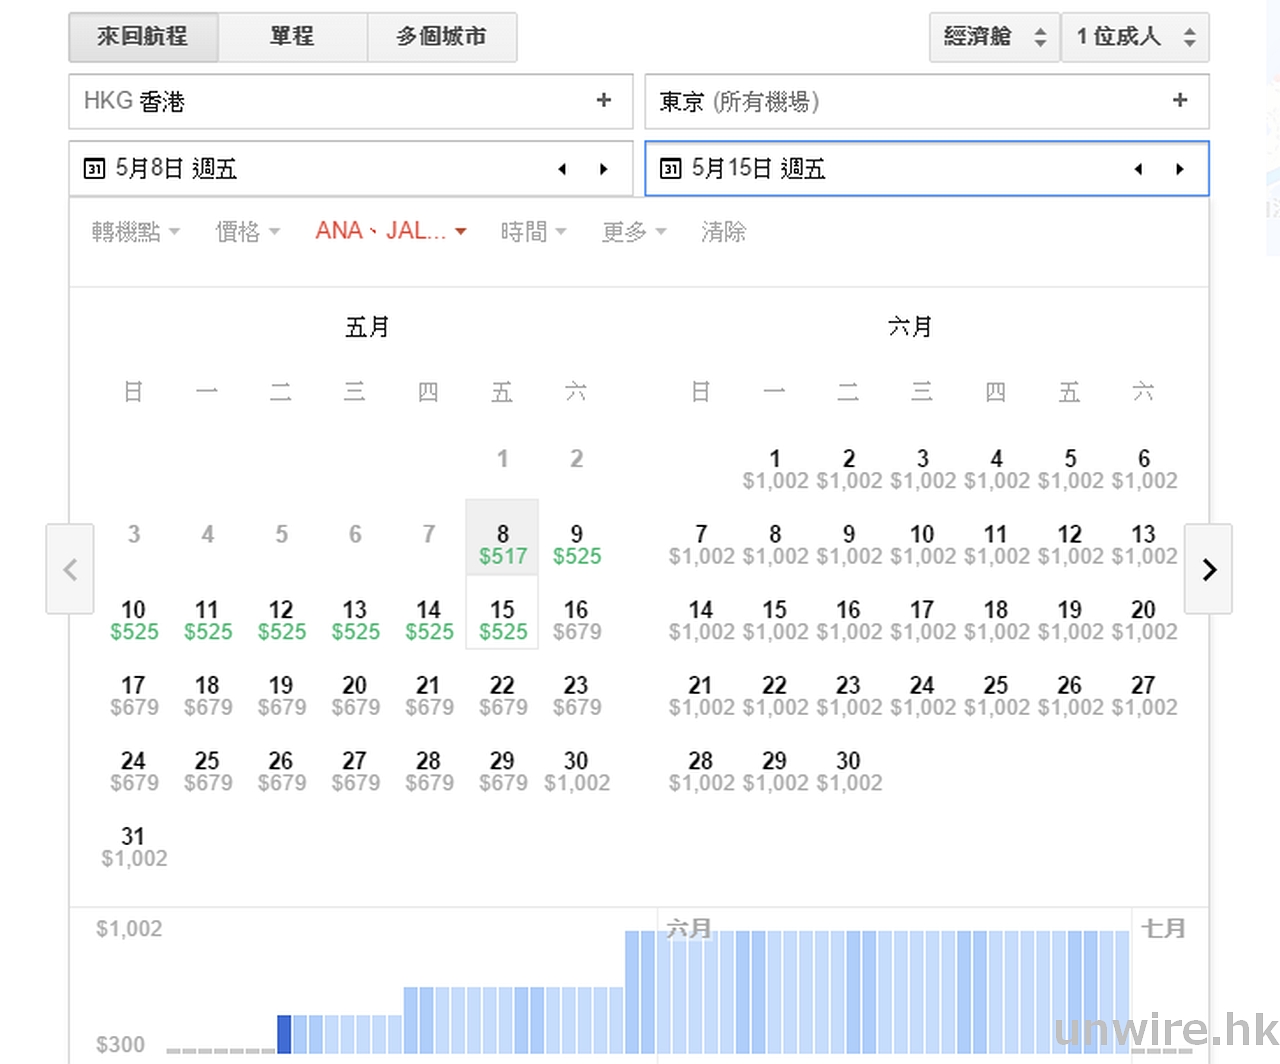Screen dimensions: 1280x1064
Task: Go to previous month with left chevron
Action: (x=70, y=569)
